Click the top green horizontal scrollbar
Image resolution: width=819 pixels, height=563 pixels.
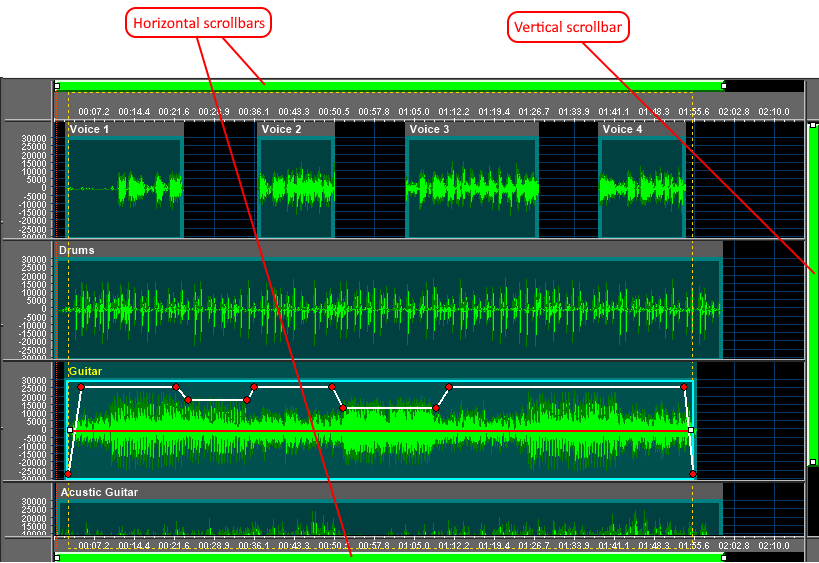[390, 85]
